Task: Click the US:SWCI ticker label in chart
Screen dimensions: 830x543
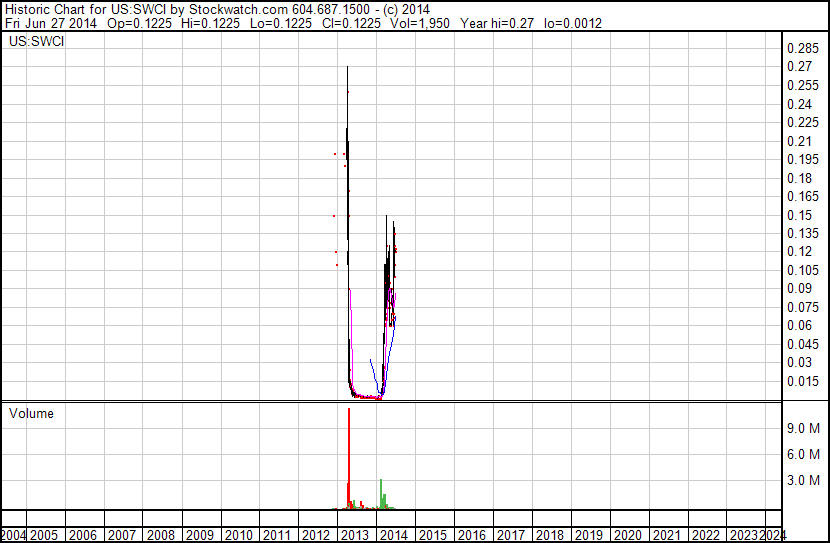Action: point(36,42)
